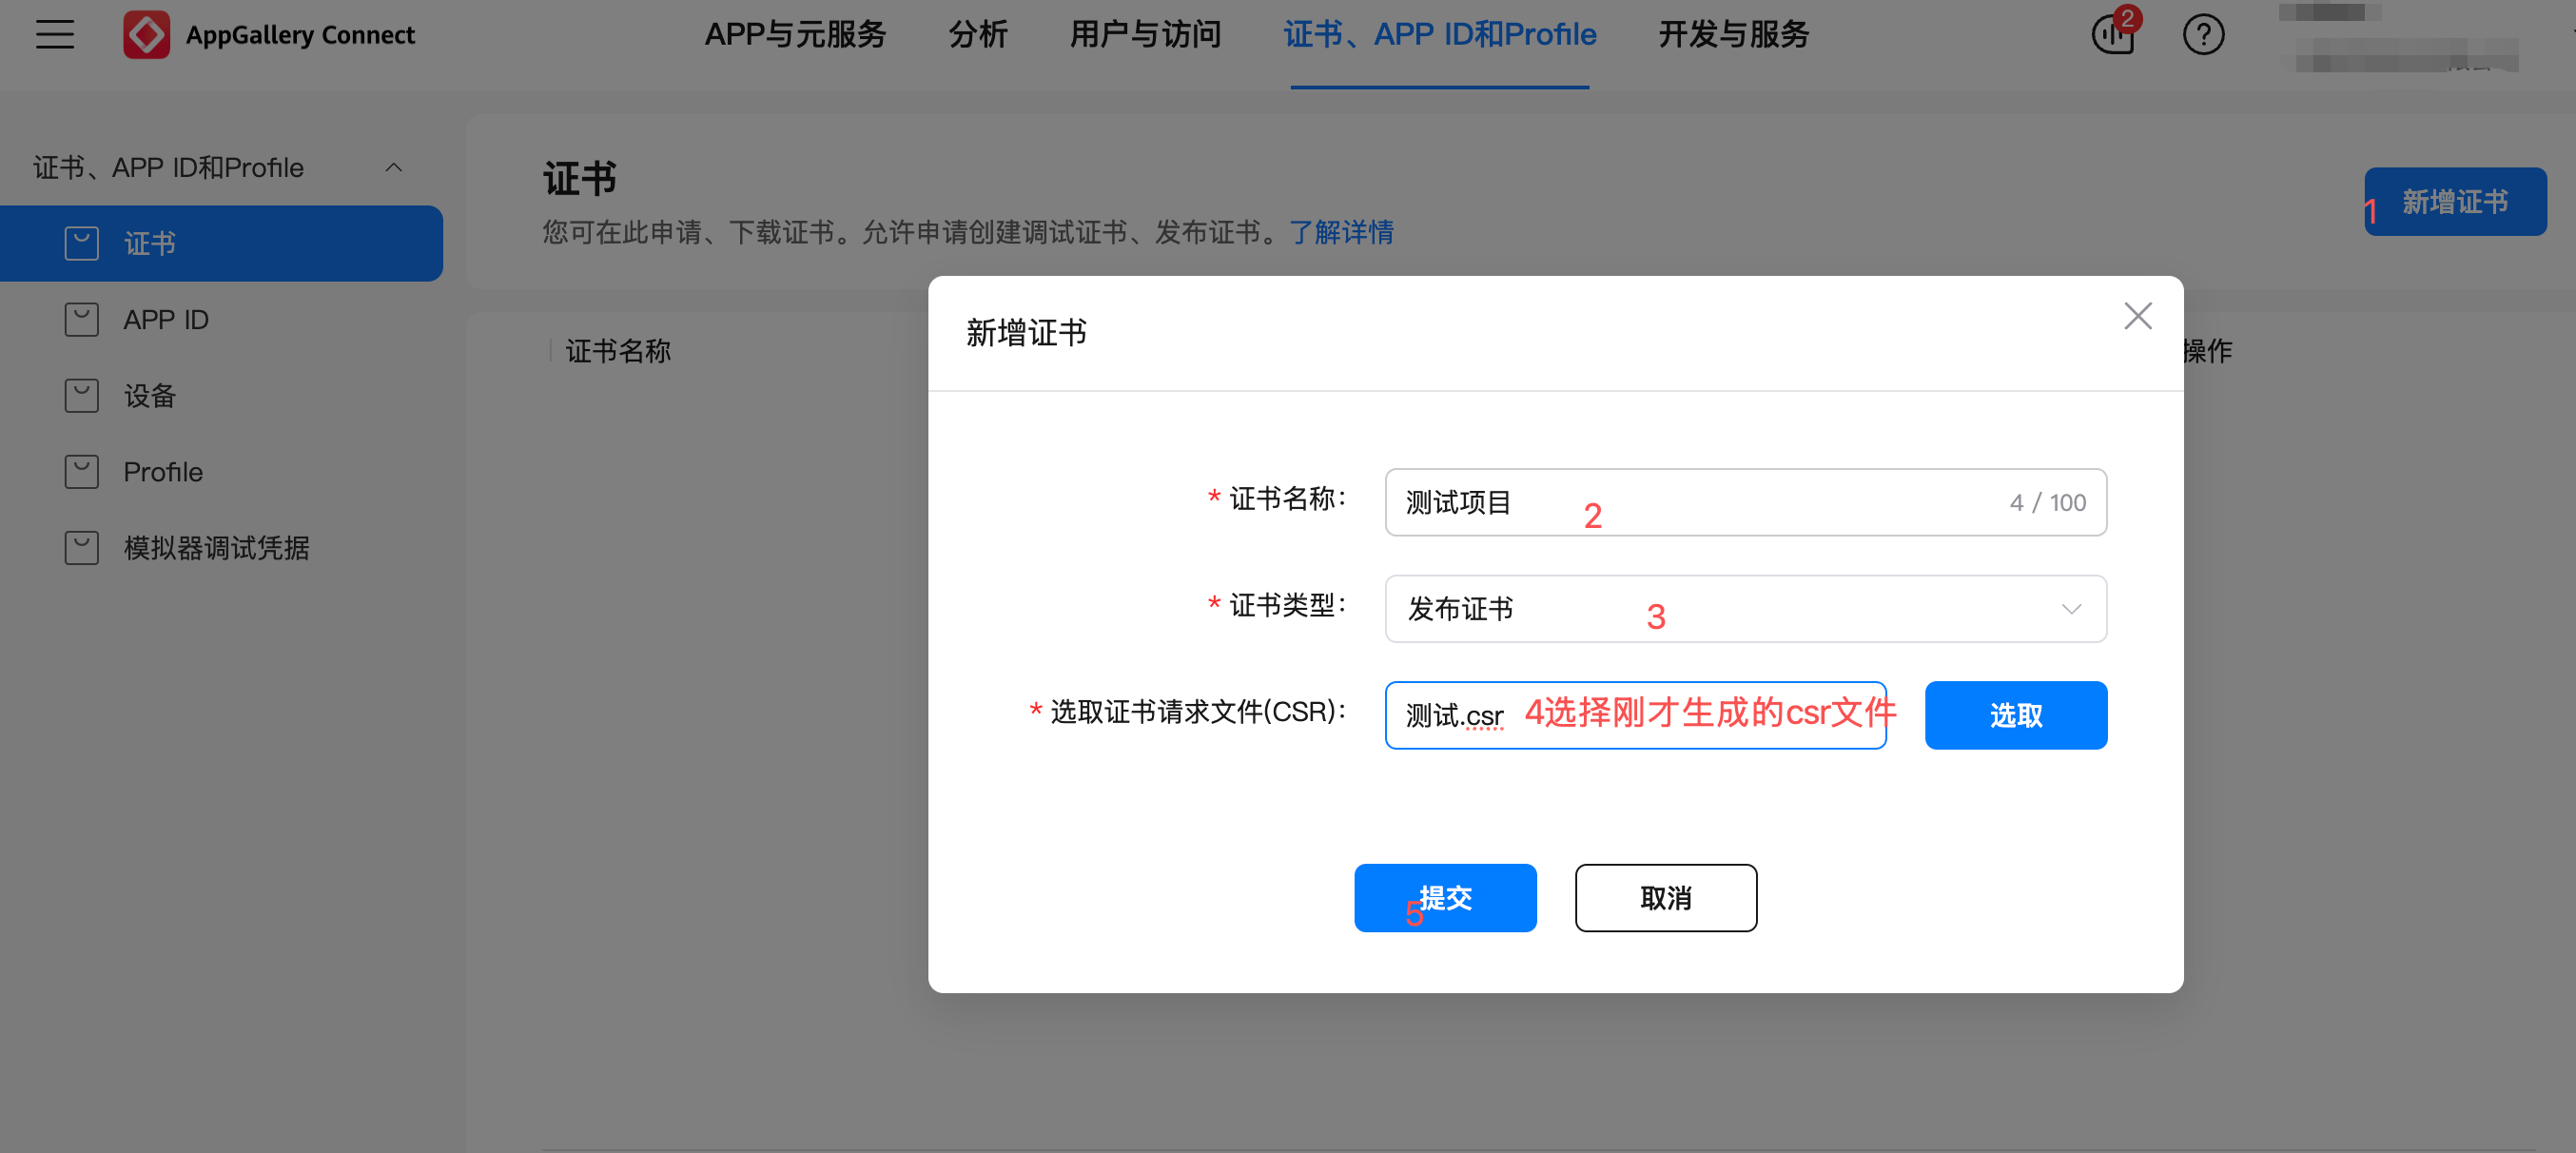Viewport: 2576px width, 1153px height.
Task: Select the 证书 sidebar item
Action: (x=220, y=244)
